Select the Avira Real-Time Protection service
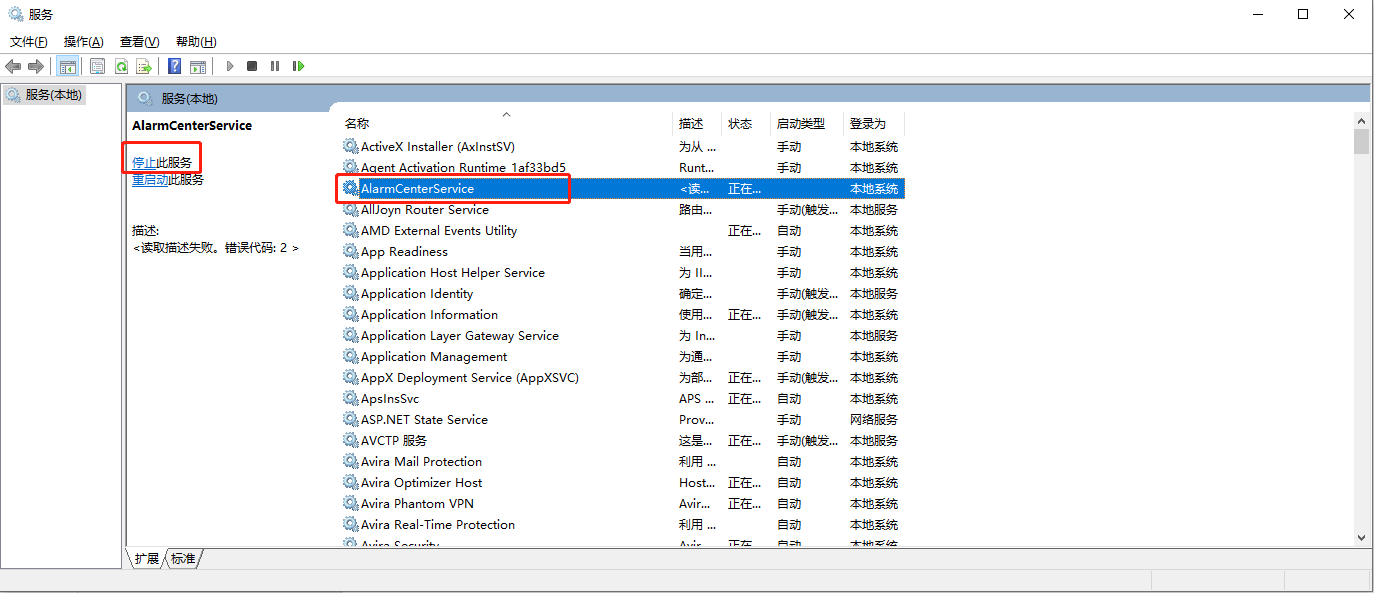 click(622, 525)
